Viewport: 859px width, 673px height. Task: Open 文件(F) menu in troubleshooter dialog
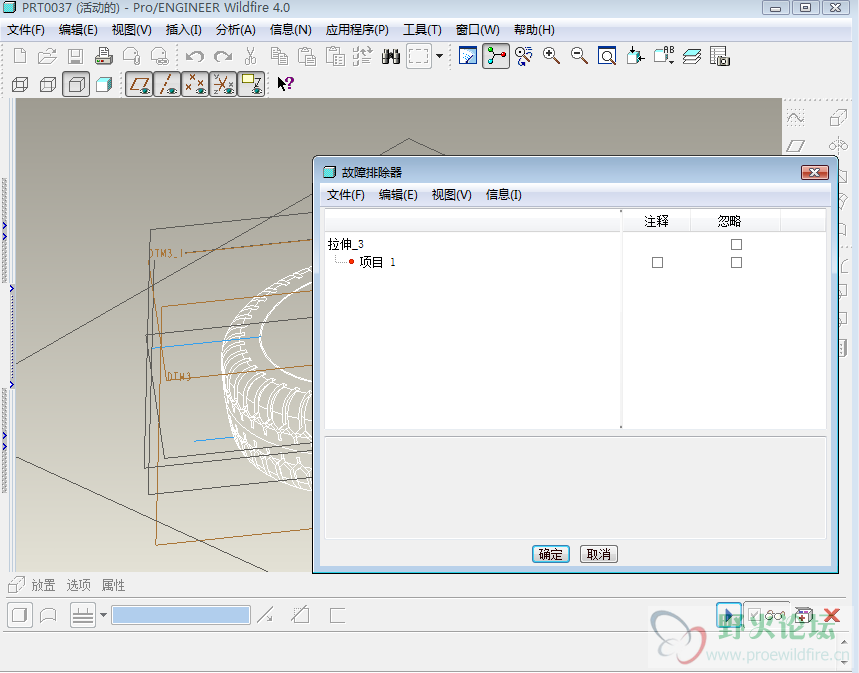[x=346, y=195]
